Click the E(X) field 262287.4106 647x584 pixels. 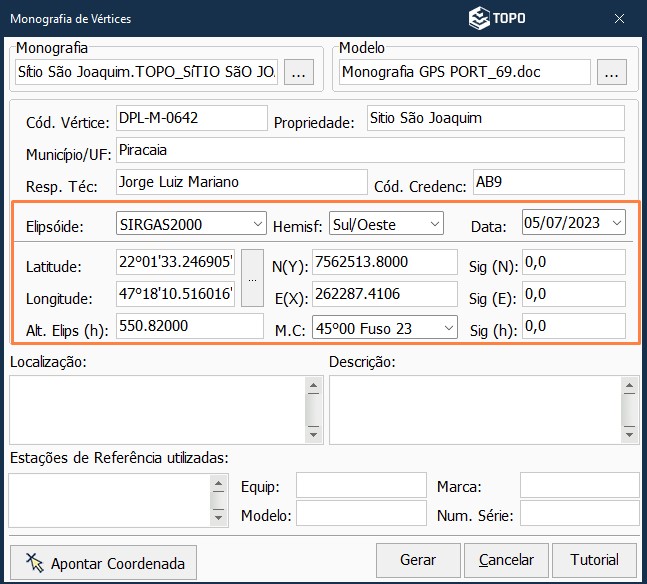385,294
